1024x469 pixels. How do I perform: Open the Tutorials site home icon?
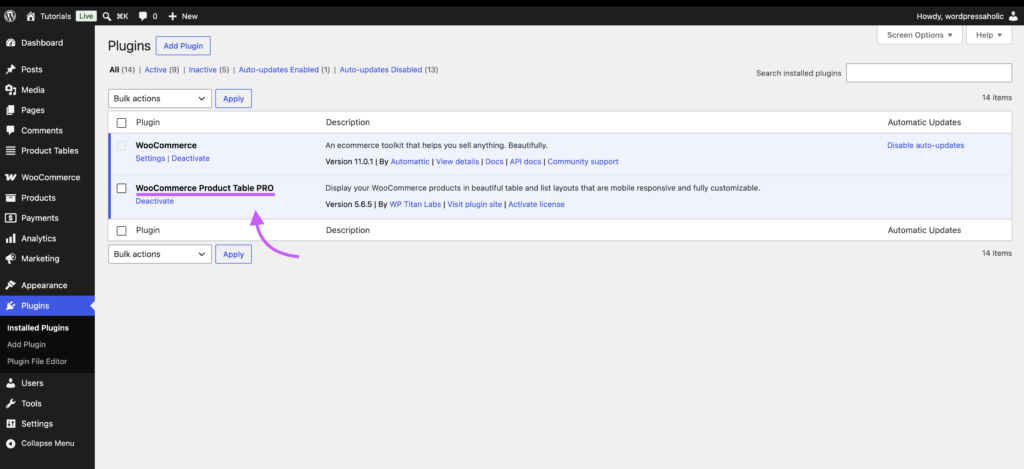30,16
